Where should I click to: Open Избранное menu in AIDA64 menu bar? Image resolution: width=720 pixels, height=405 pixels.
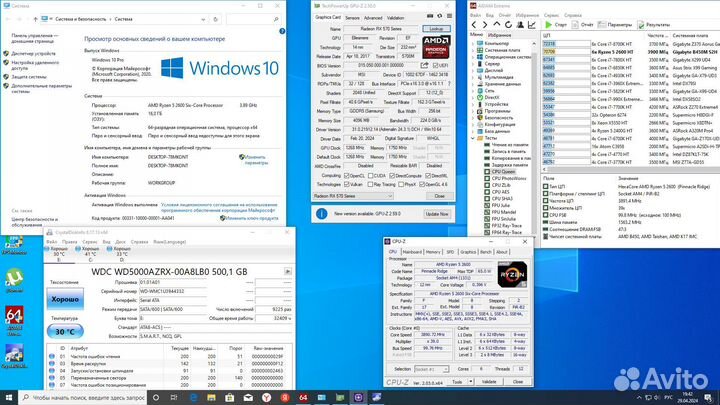coord(527,15)
